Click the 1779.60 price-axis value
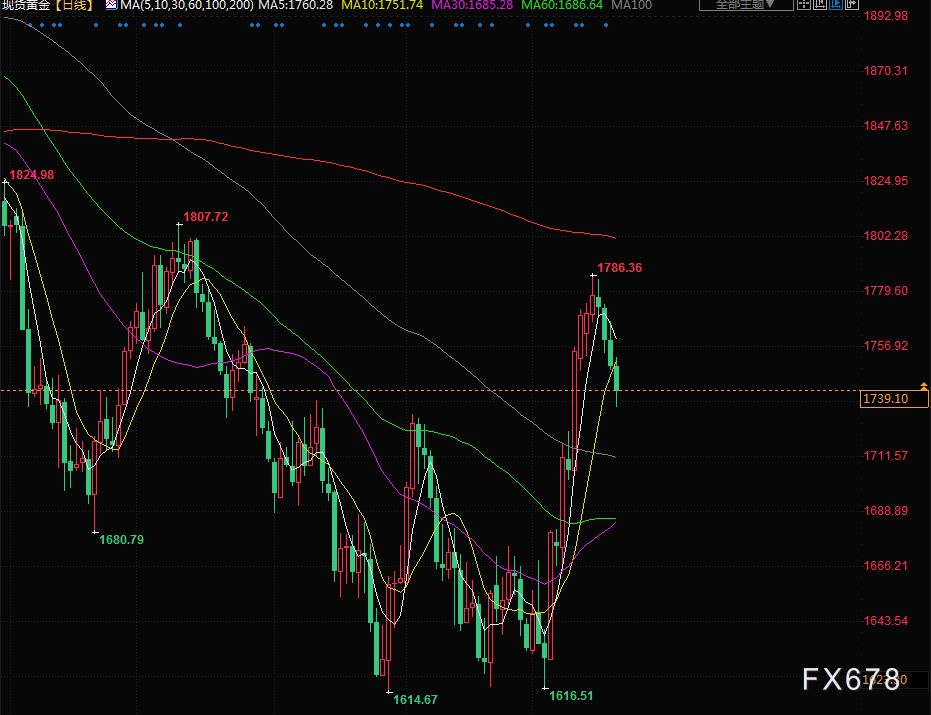Viewport: 931px width, 715px height. click(x=885, y=291)
